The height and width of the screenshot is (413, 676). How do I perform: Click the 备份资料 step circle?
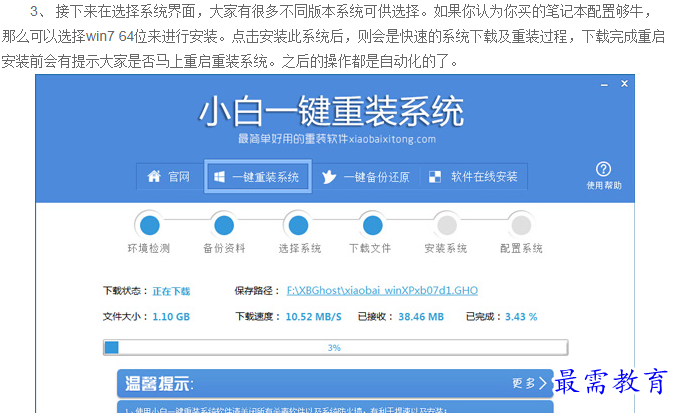coord(224,225)
